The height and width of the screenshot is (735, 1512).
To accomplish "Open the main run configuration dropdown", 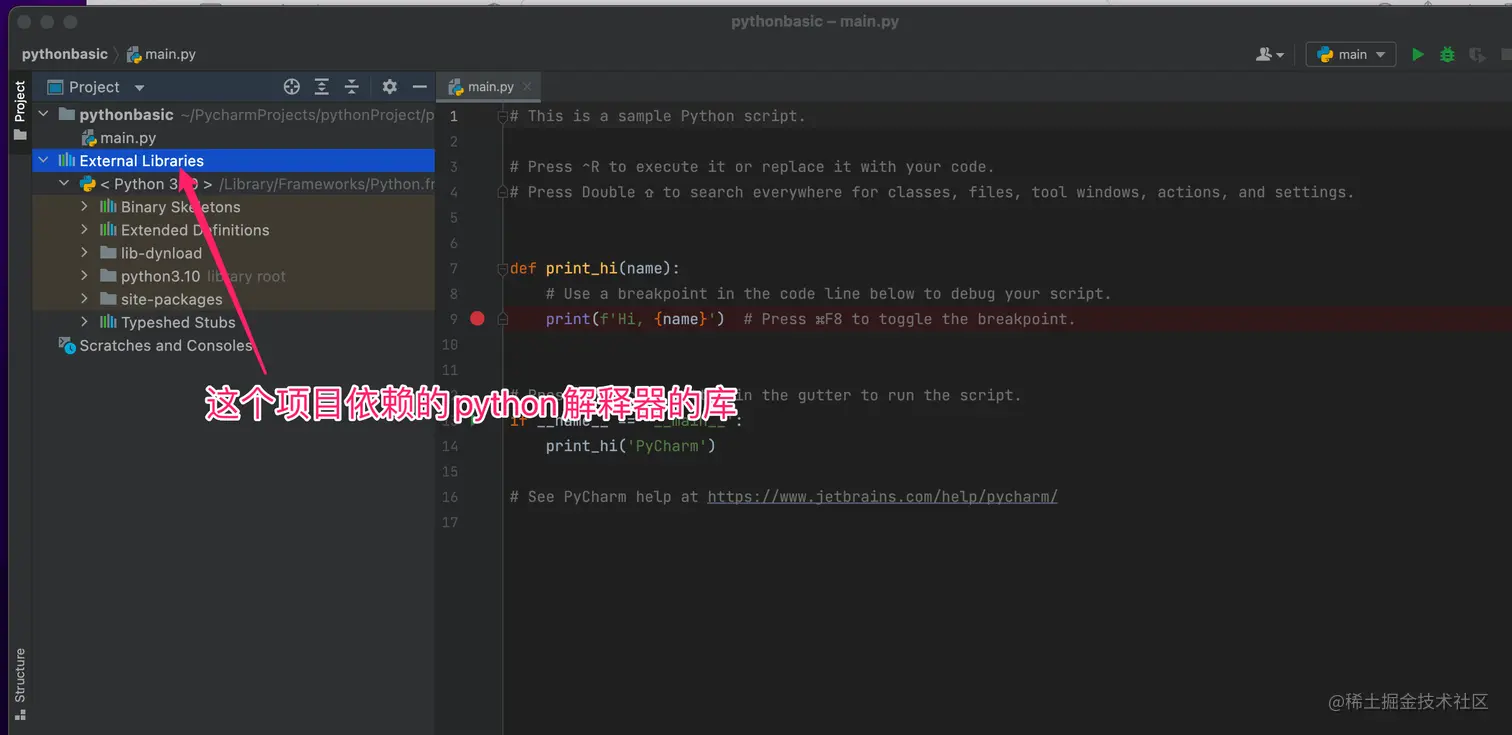I will (1350, 55).
